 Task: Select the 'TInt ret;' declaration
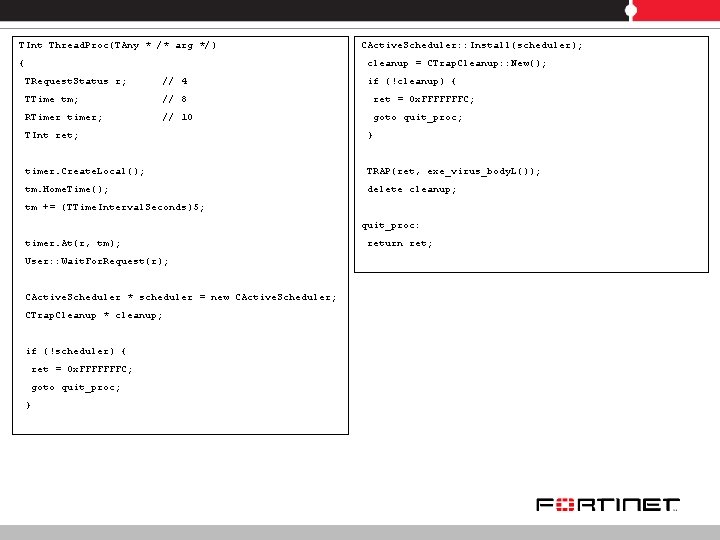point(51,135)
